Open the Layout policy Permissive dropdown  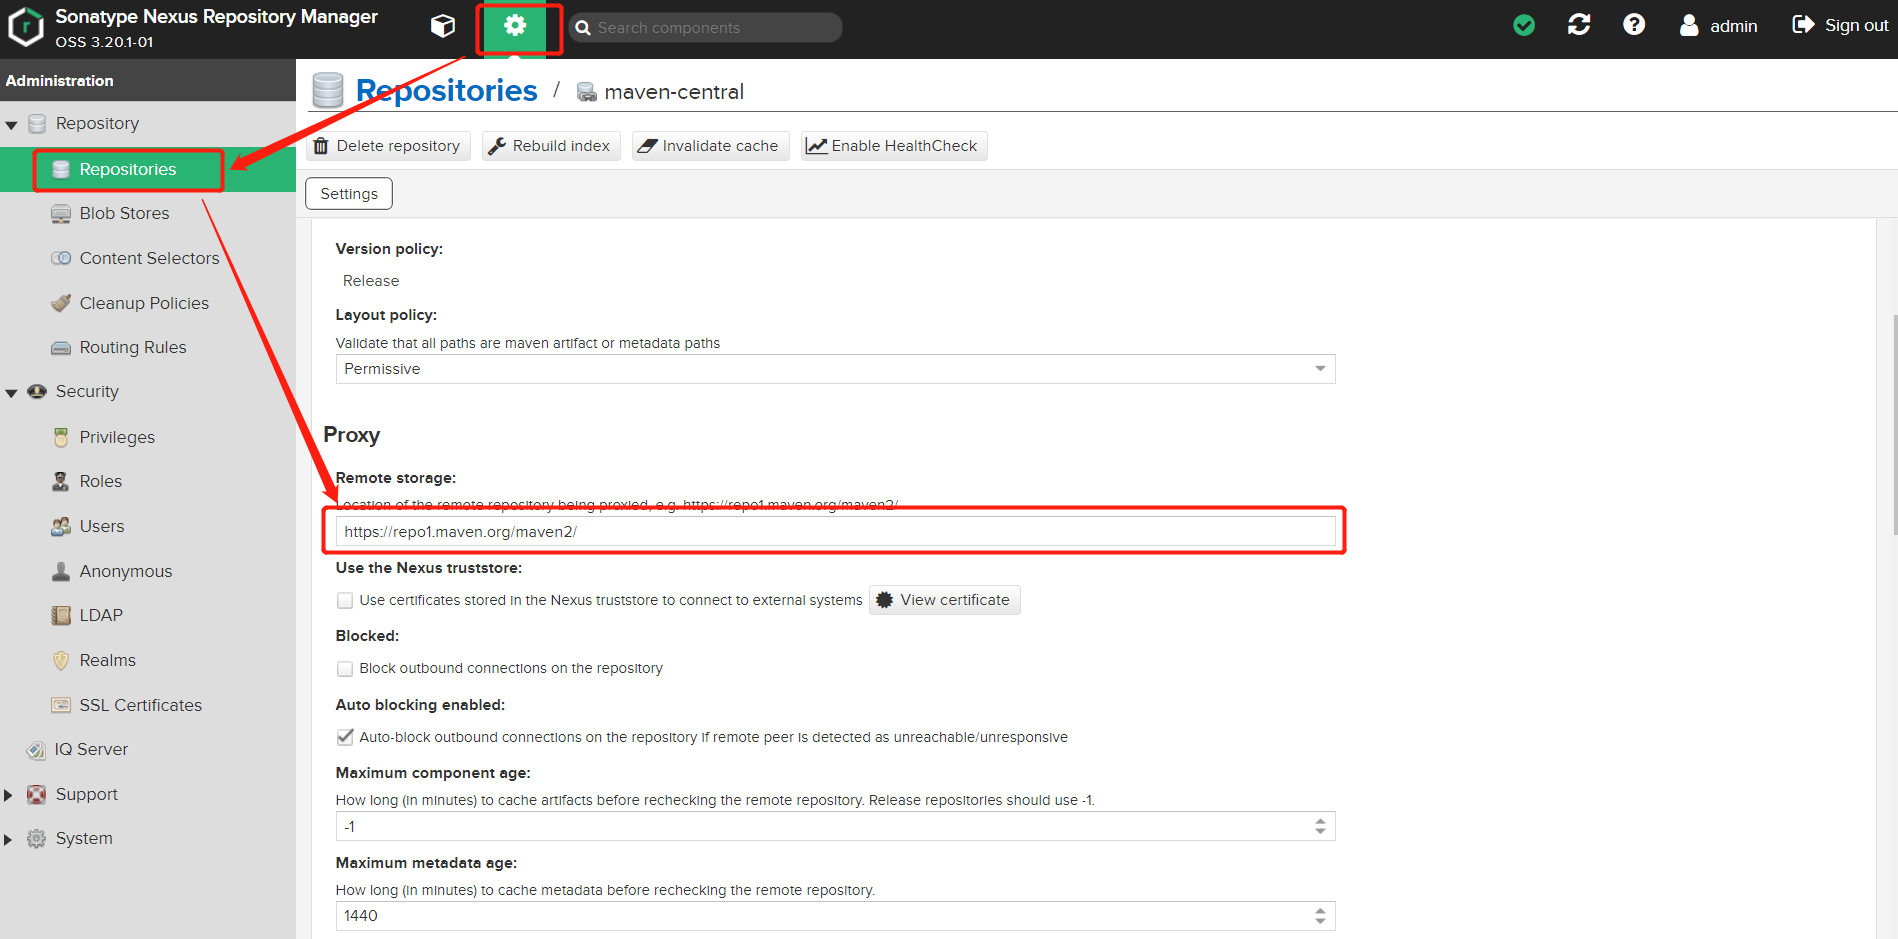[835, 369]
